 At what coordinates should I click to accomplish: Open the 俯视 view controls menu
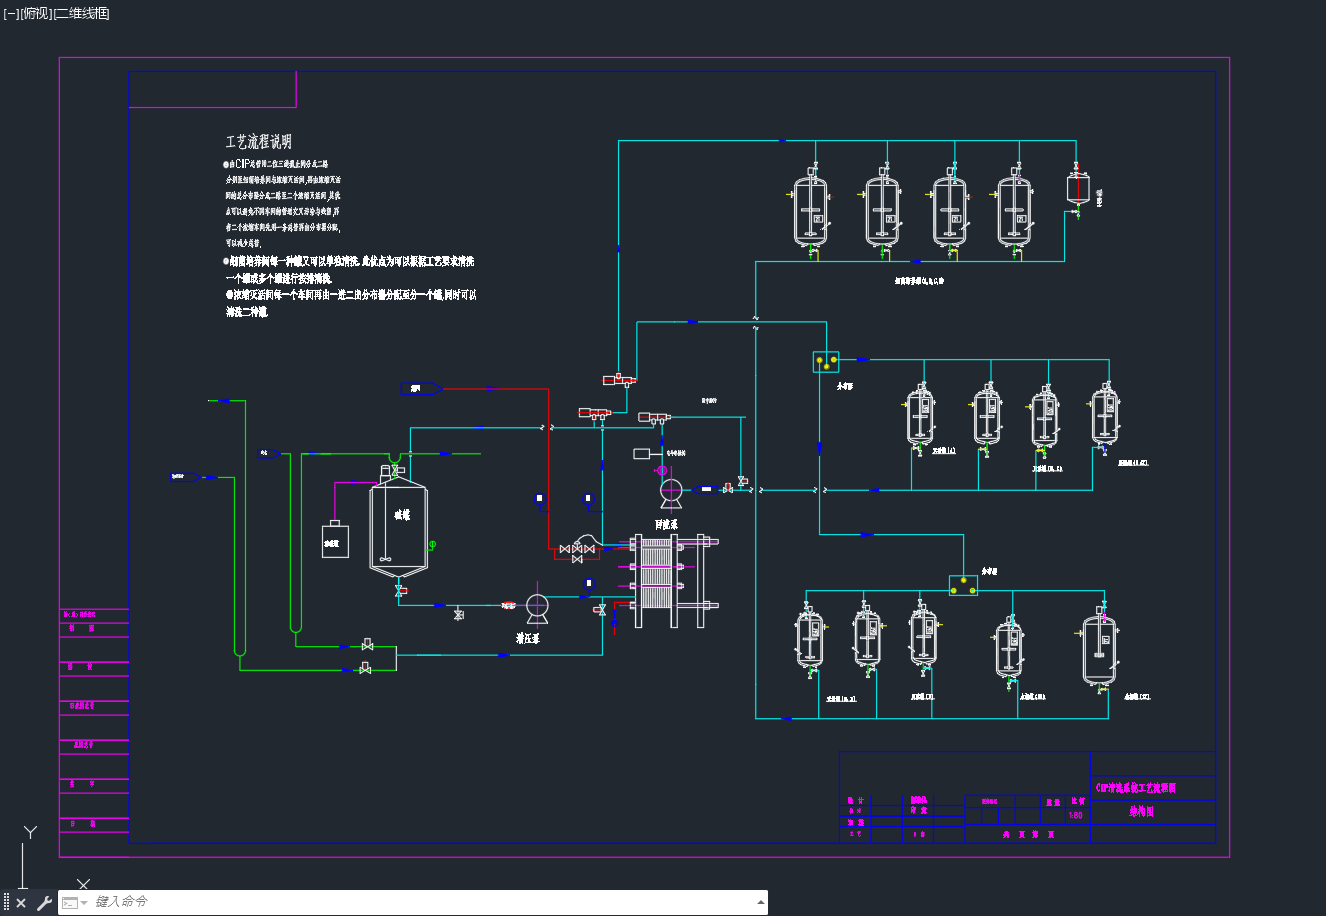(x=35, y=13)
